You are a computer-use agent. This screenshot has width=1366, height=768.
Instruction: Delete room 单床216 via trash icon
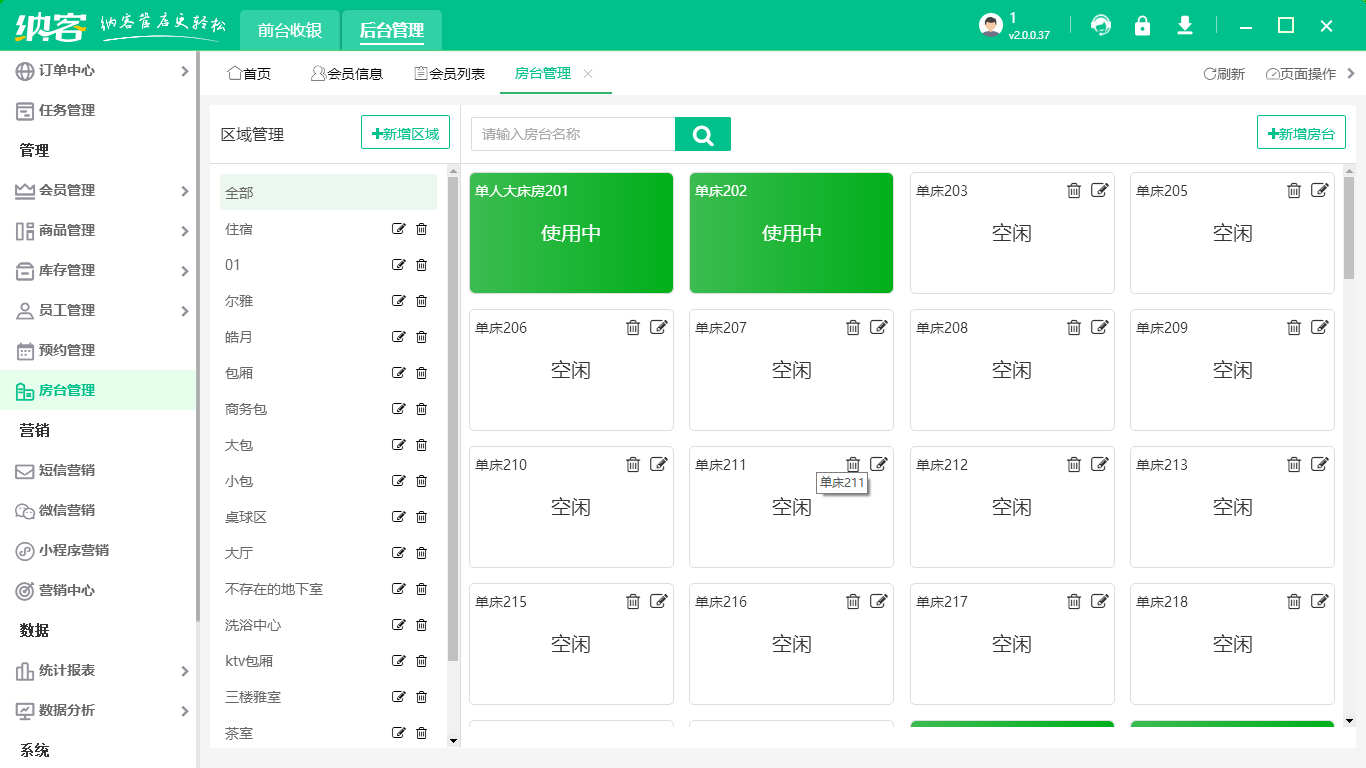pyautogui.click(x=853, y=601)
